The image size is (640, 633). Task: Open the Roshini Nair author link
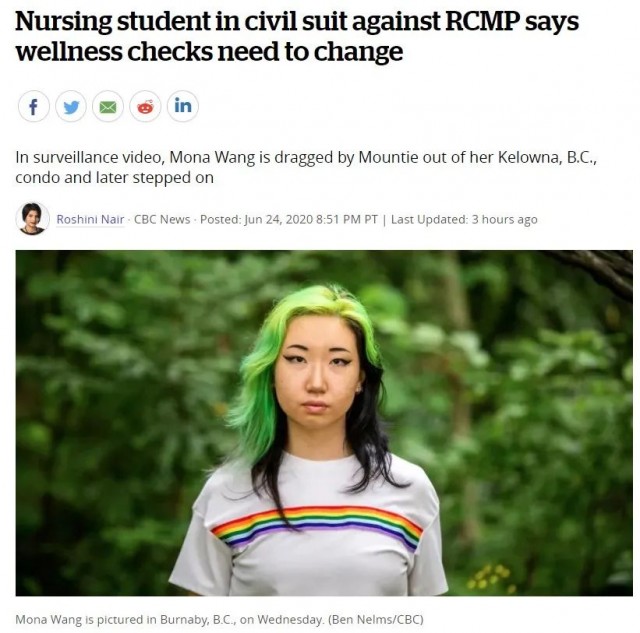[90, 219]
